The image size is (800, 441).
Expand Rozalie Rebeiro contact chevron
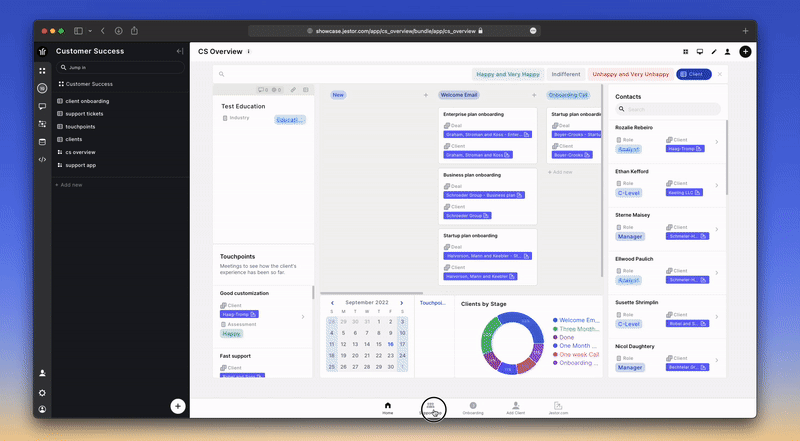coord(715,142)
